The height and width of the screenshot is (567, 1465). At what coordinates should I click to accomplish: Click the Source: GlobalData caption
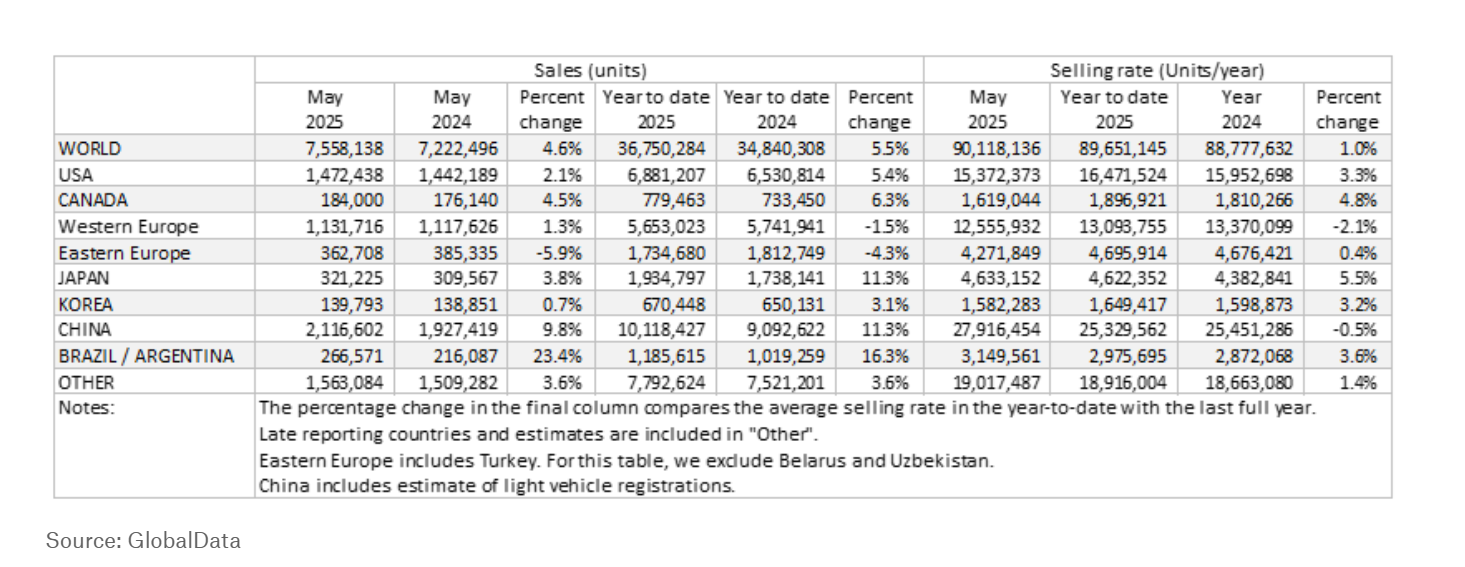click(x=143, y=540)
